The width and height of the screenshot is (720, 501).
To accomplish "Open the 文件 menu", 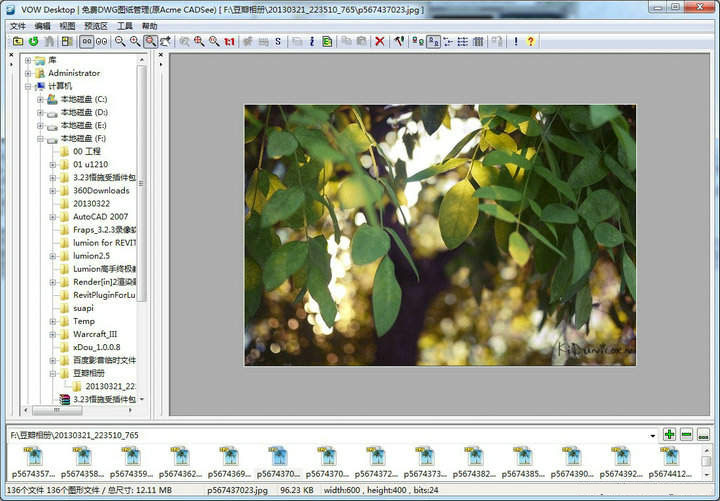I will pos(18,26).
